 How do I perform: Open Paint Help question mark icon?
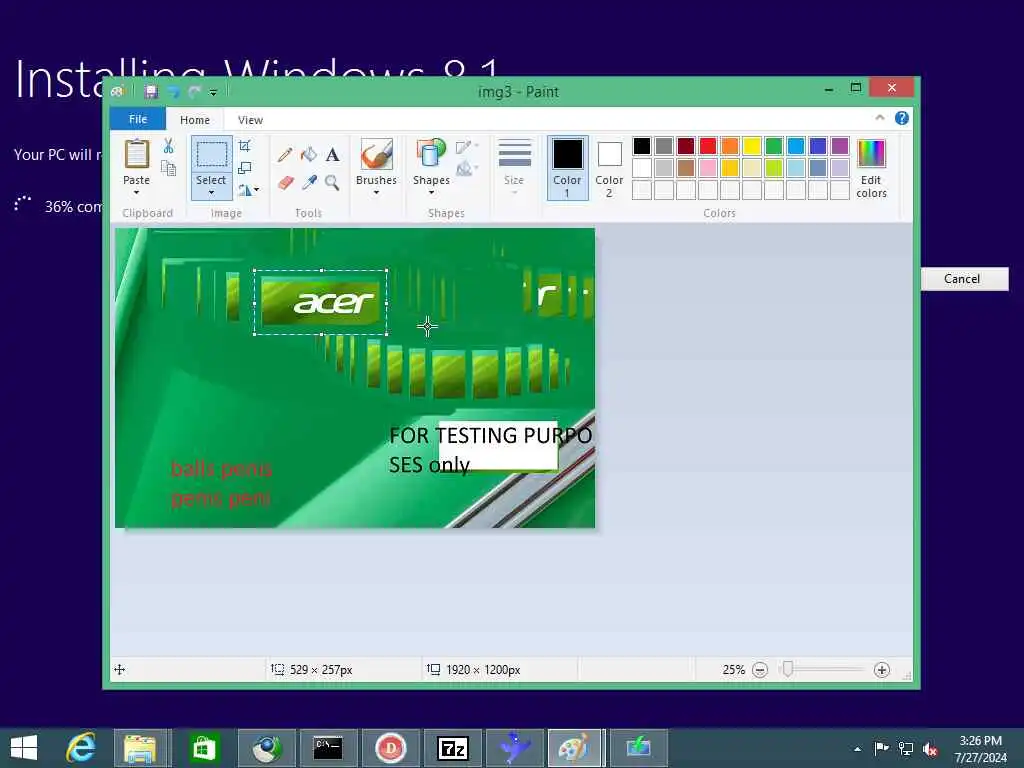tap(902, 118)
